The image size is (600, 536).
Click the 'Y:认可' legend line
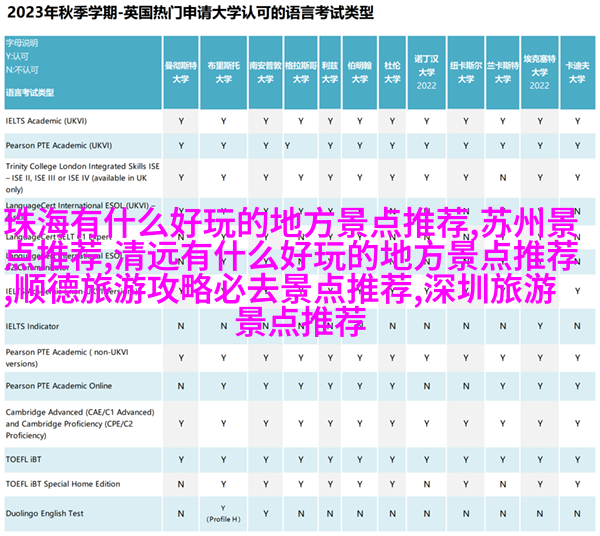pos(17,57)
